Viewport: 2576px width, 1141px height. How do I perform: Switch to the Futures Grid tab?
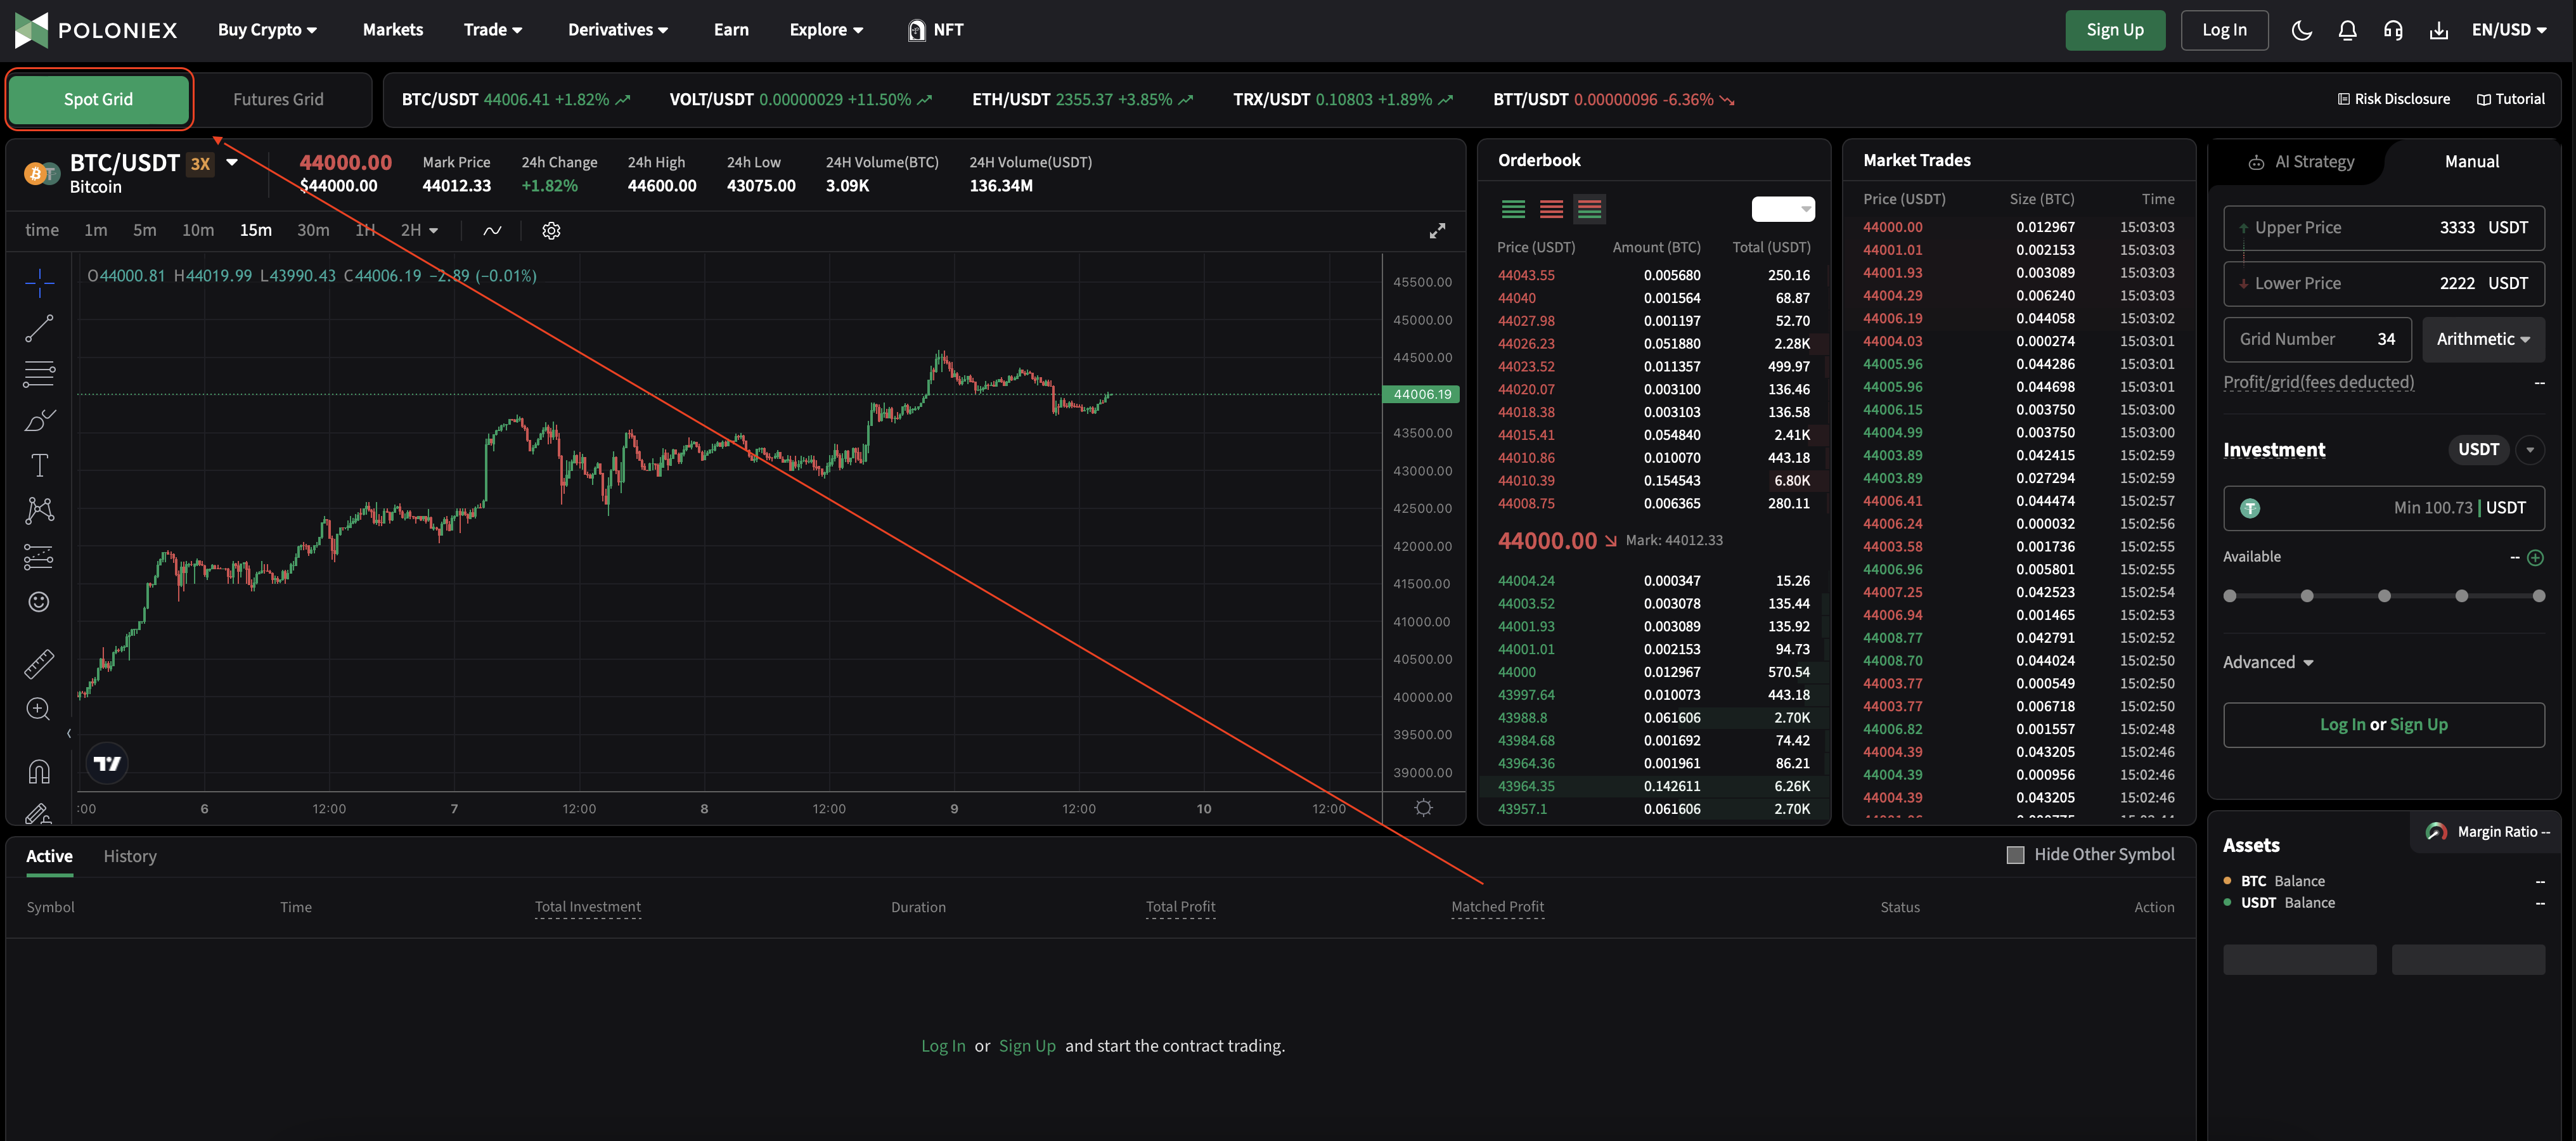coord(278,100)
